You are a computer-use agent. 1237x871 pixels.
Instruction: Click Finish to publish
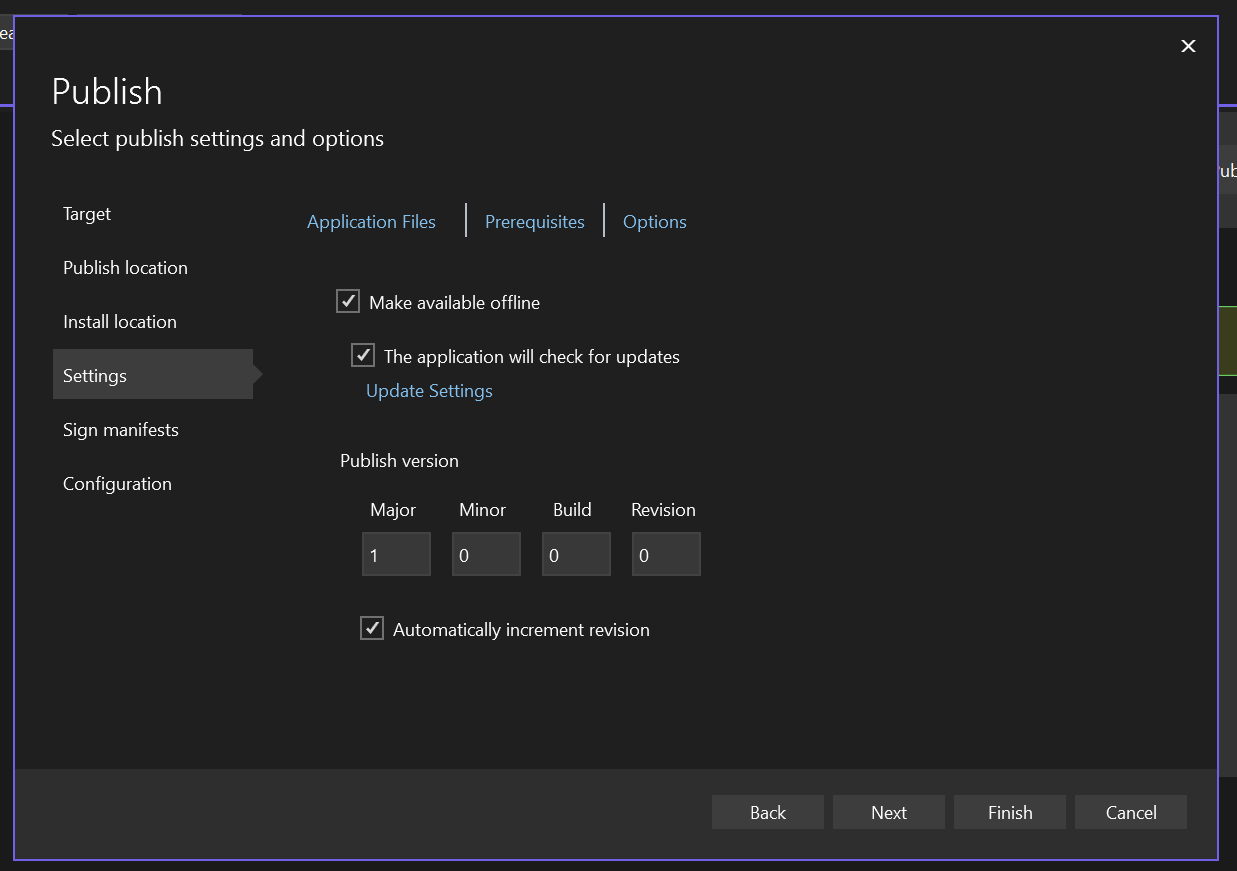(x=1009, y=812)
